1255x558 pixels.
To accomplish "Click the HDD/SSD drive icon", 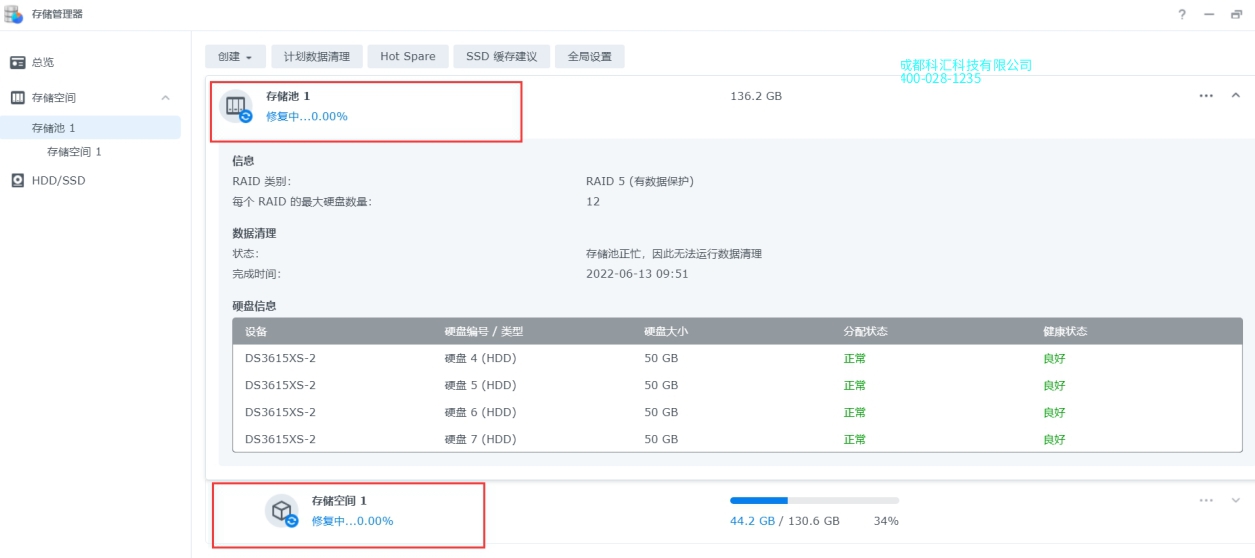I will click(x=18, y=181).
